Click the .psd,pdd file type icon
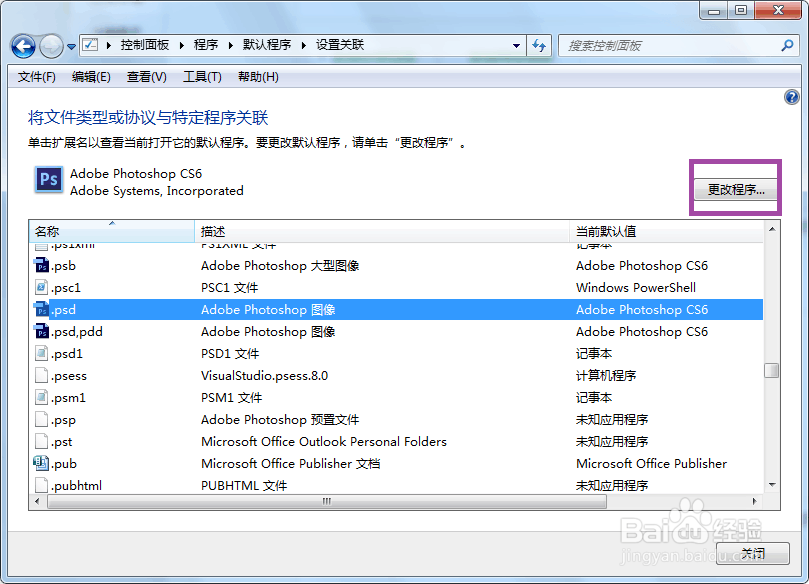 coord(41,331)
